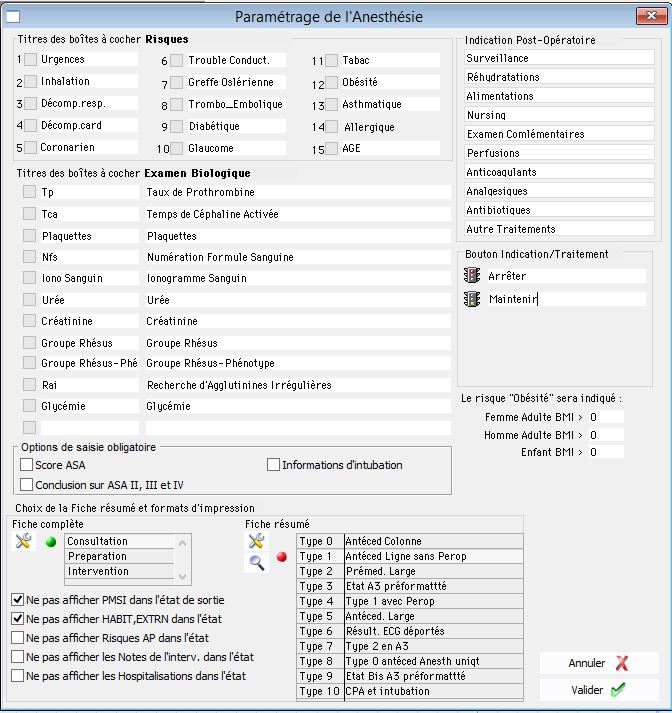The height and width of the screenshot is (713, 672).
Task: Edit the Anticoagulants indication field
Action: 560,172
